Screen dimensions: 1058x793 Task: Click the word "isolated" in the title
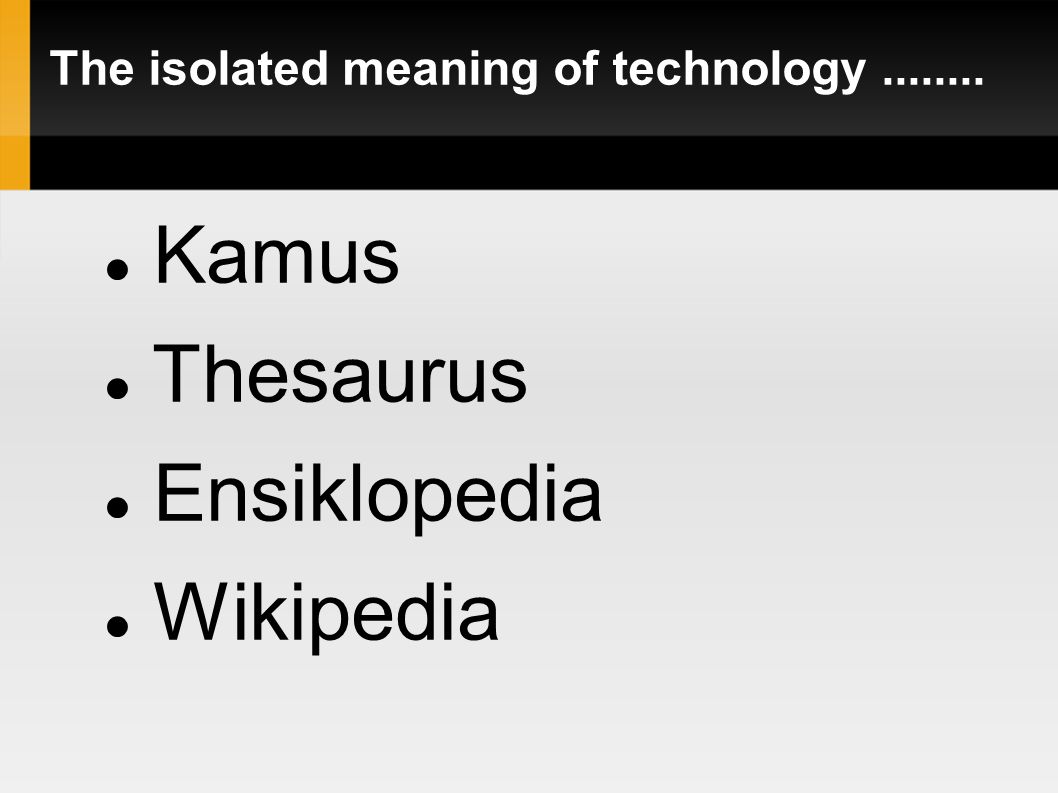(x=238, y=68)
